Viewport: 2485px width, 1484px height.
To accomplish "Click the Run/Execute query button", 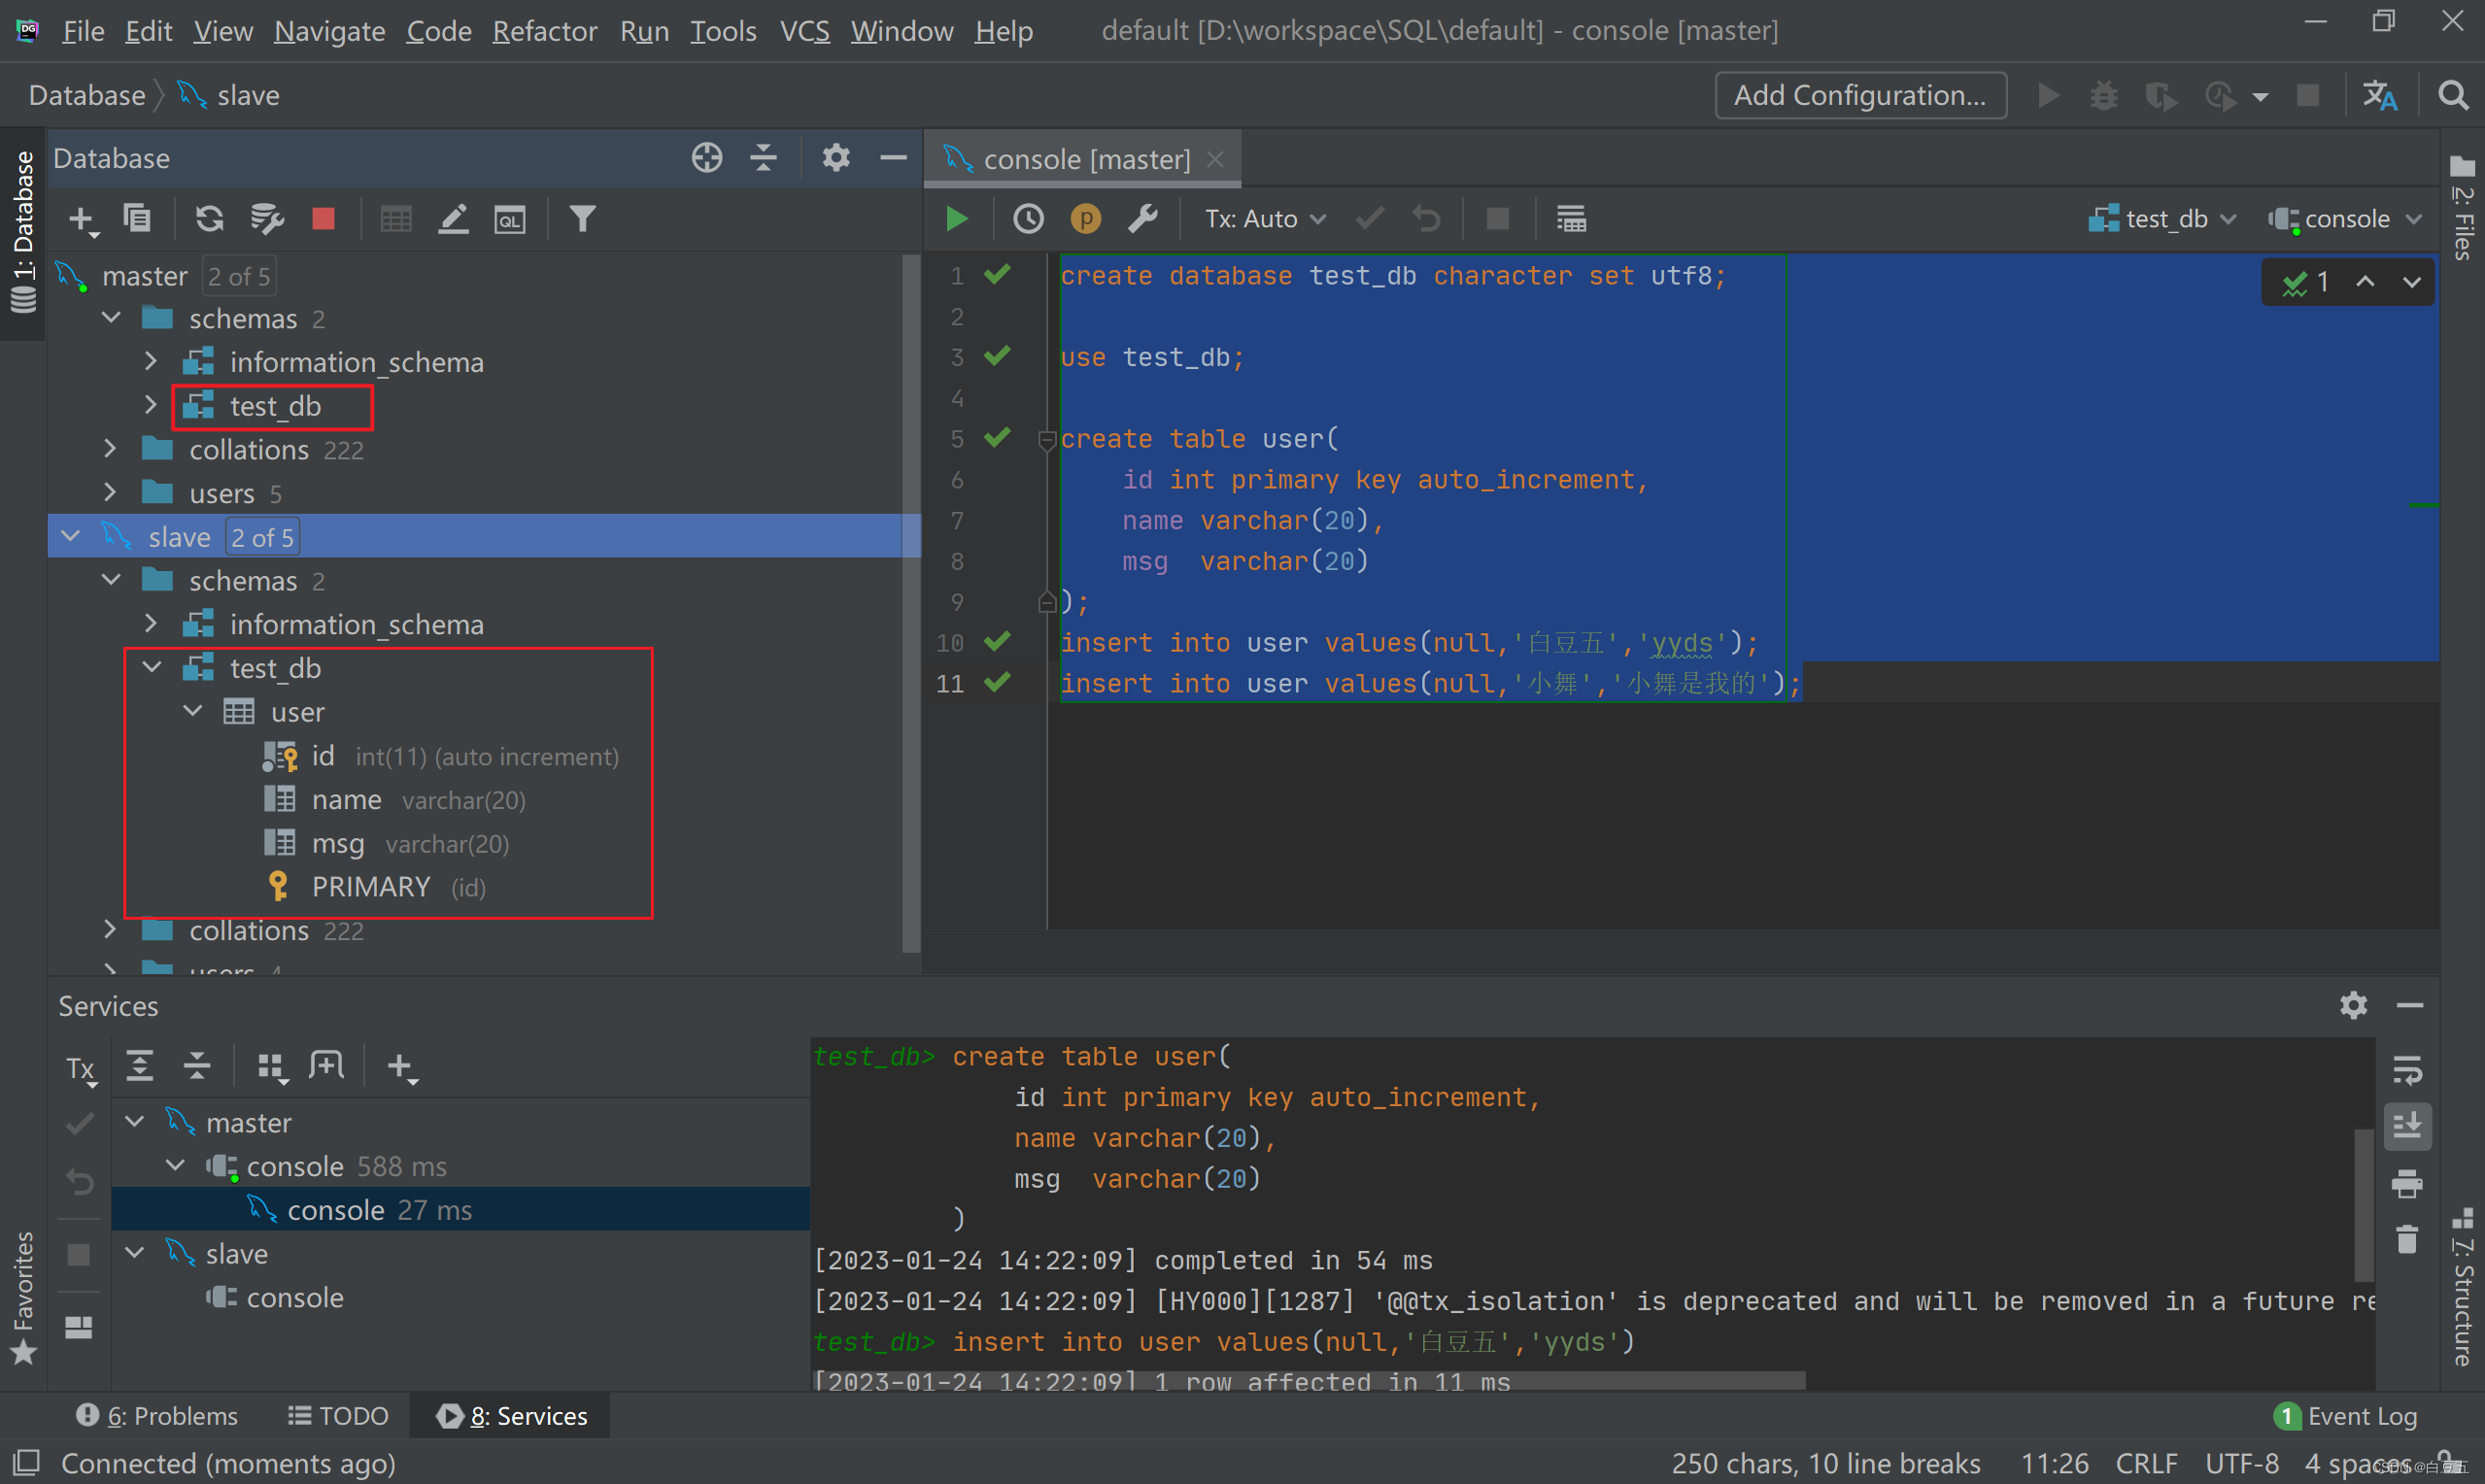I will (x=957, y=218).
